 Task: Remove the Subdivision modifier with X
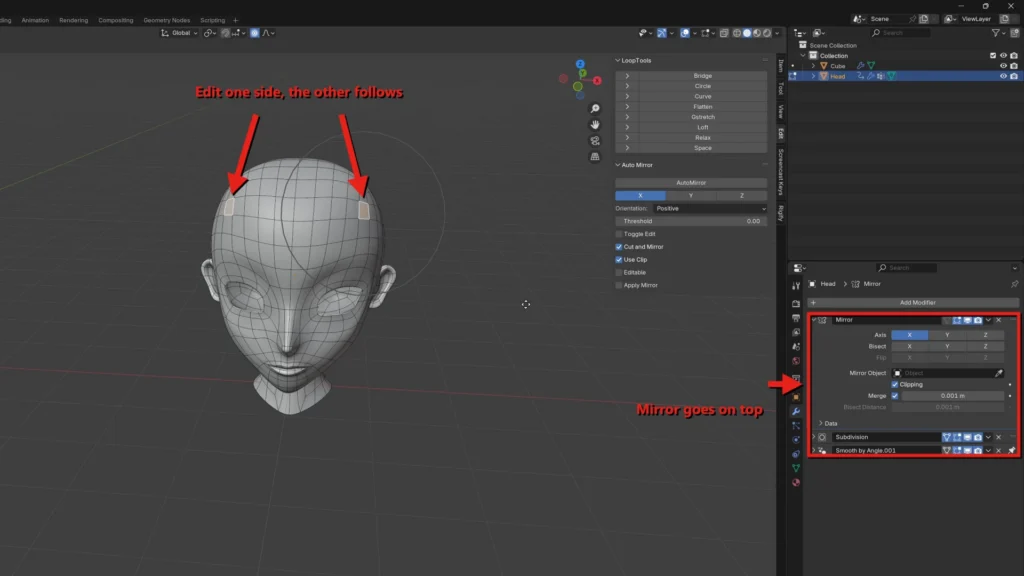click(x=999, y=437)
